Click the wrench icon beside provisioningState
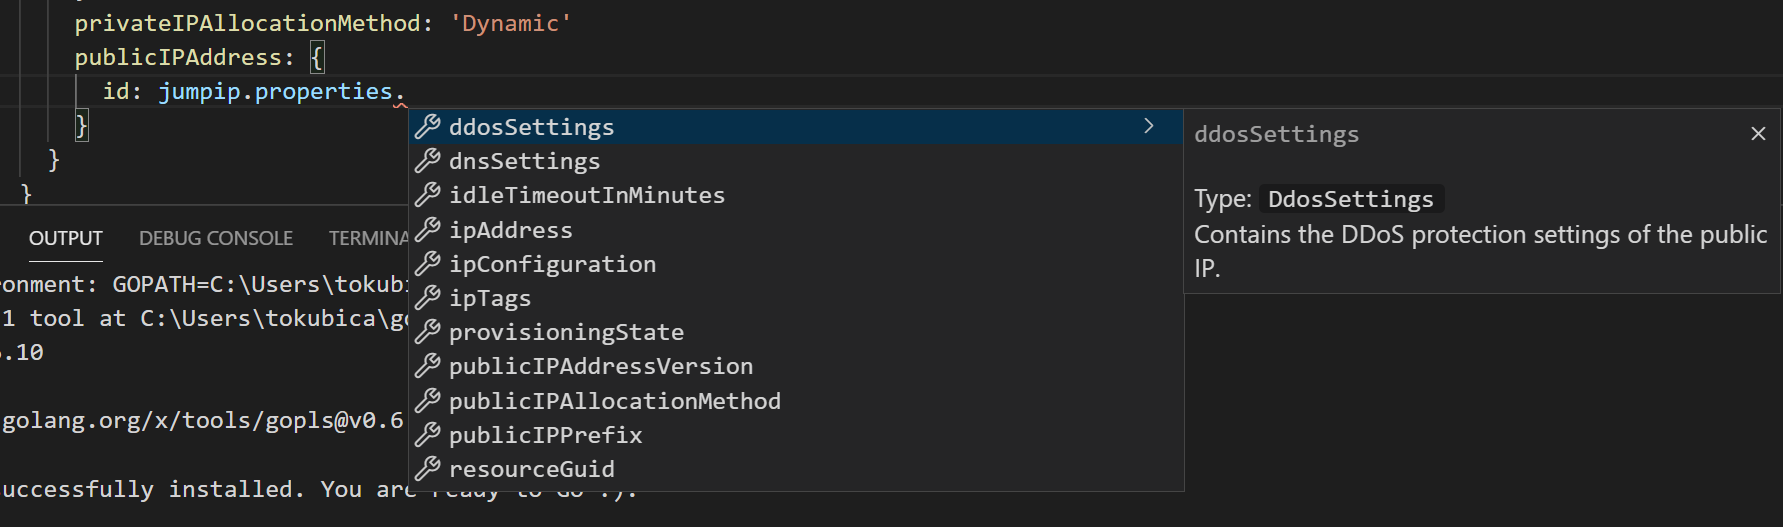 [x=428, y=332]
